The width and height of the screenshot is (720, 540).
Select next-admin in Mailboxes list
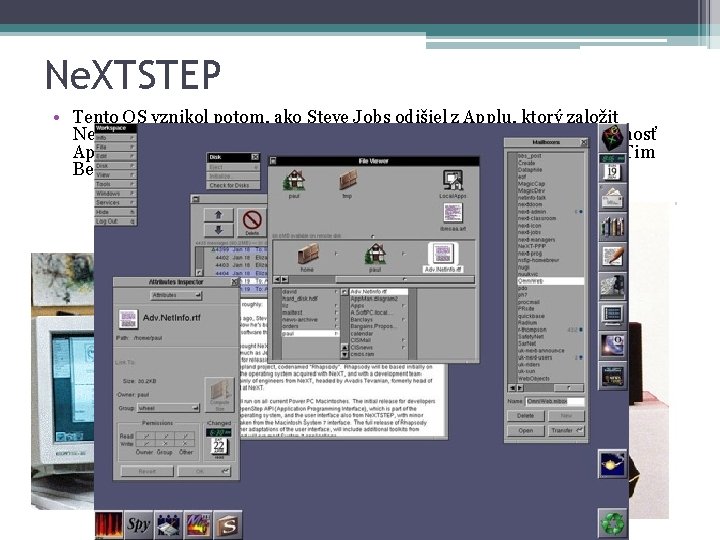(551, 212)
